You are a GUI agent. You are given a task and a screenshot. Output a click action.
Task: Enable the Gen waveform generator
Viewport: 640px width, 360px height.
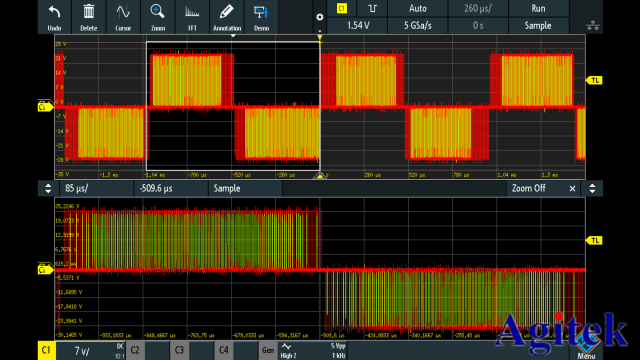268,350
